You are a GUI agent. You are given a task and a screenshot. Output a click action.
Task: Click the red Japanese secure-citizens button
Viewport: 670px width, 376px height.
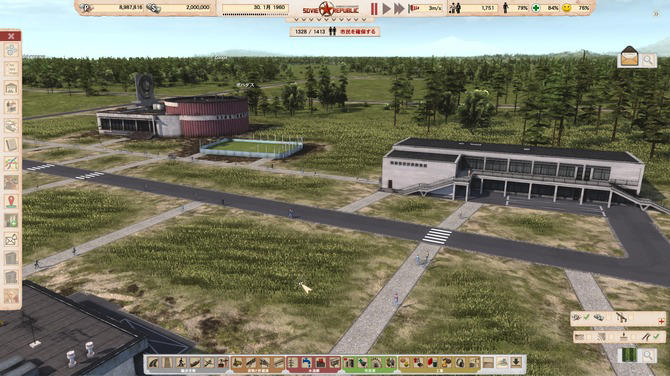coord(357,32)
